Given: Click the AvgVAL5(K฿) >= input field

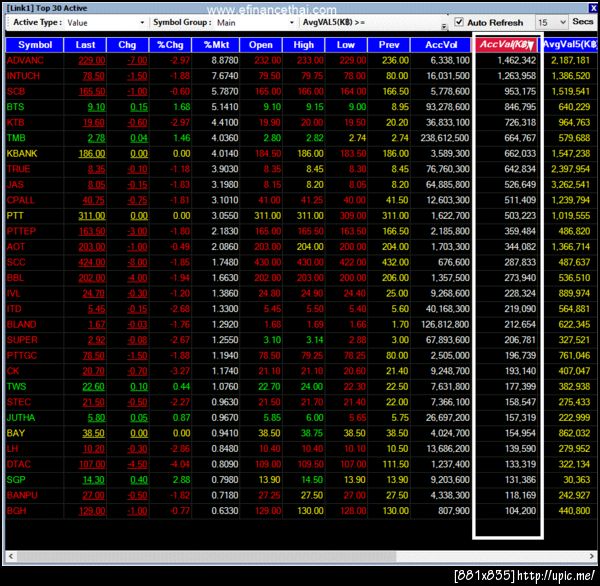Looking at the screenshot, I should point(405,23).
